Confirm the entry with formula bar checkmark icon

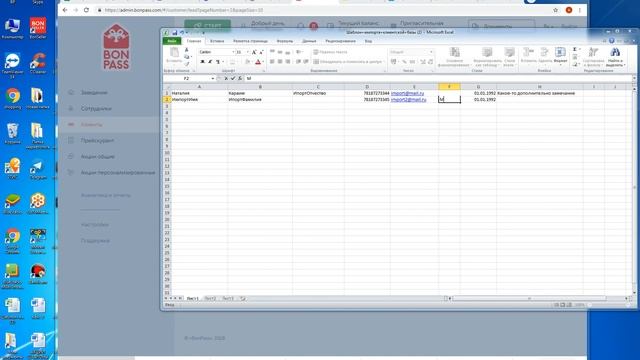point(233,78)
